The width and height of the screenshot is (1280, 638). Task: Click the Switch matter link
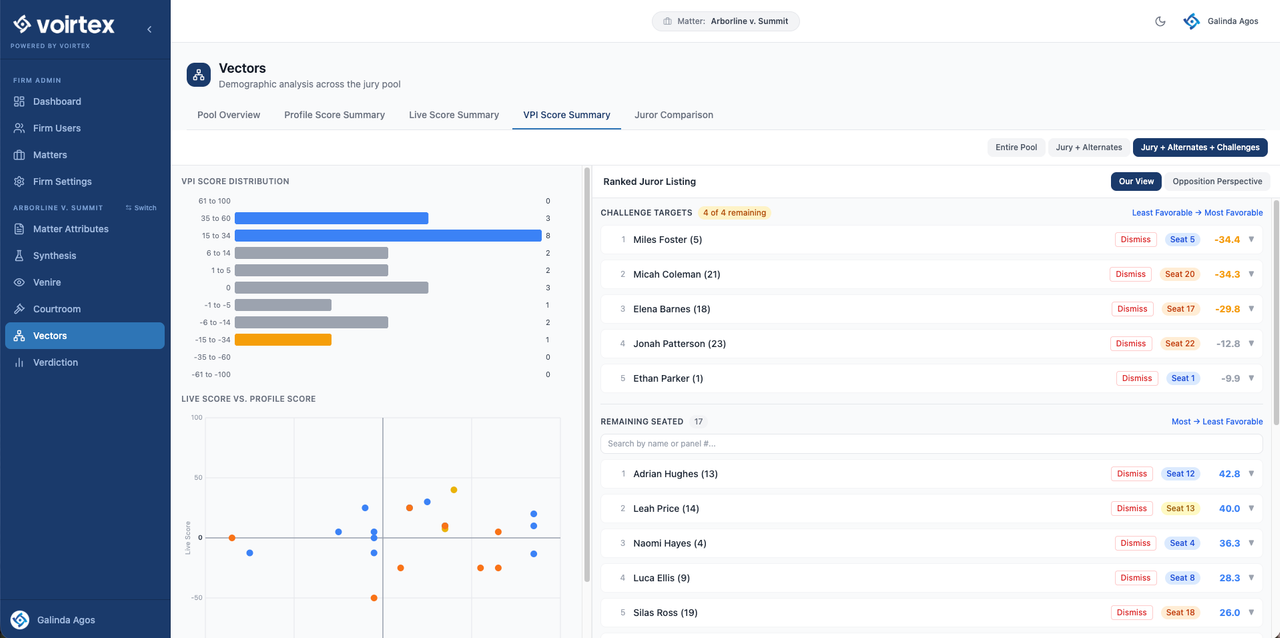pyautogui.click(x=141, y=208)
